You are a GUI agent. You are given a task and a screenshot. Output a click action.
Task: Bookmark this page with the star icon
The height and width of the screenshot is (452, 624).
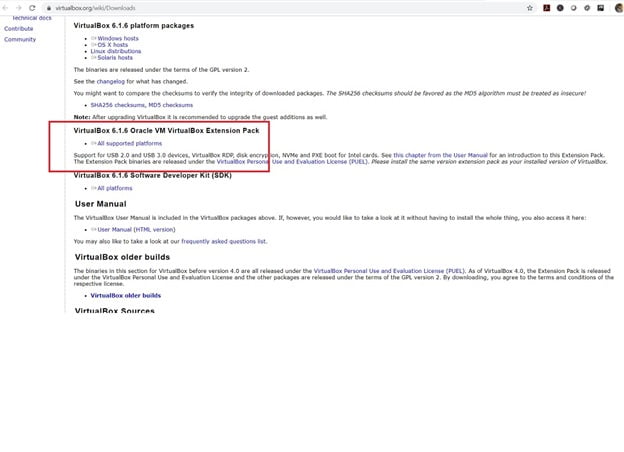530,8
